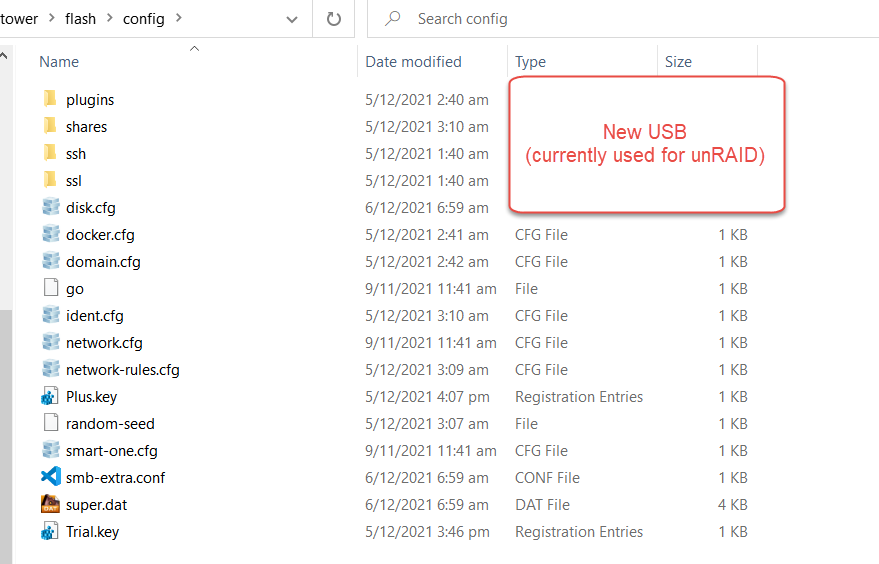Go to the tower breadcrumb location
The image size is (879, 564).
[x=18, y=19]
